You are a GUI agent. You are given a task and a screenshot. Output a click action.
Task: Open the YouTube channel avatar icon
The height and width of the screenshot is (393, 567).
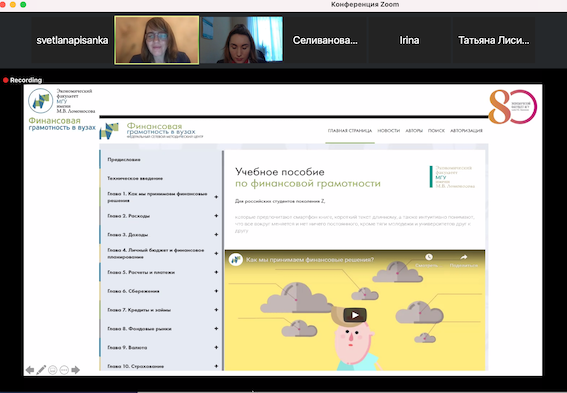click(236, 260)
